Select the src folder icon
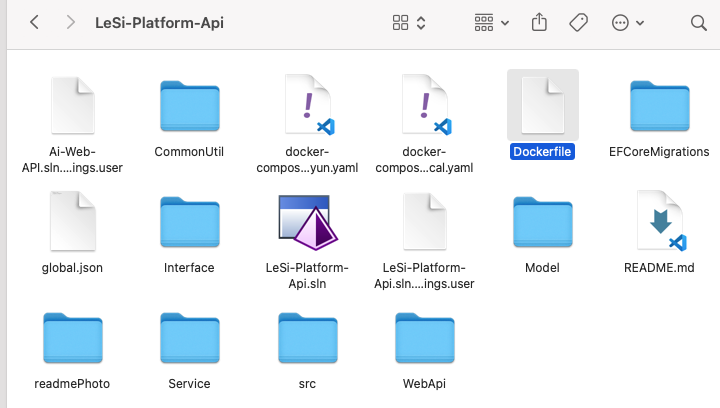Screen dimensions: 720x408 click(308, 338)
